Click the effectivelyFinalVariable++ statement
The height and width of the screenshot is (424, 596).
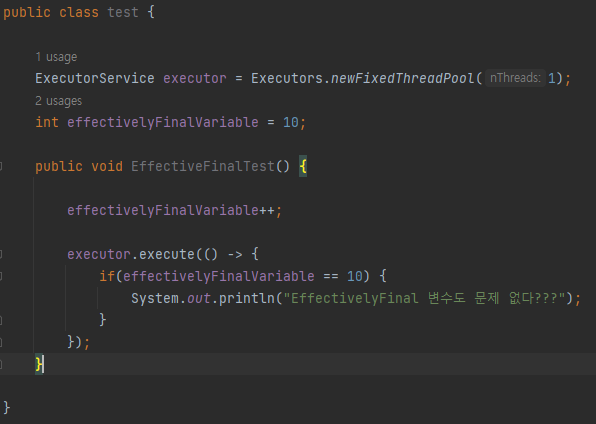pyautogui.click(x=174, y=211)
